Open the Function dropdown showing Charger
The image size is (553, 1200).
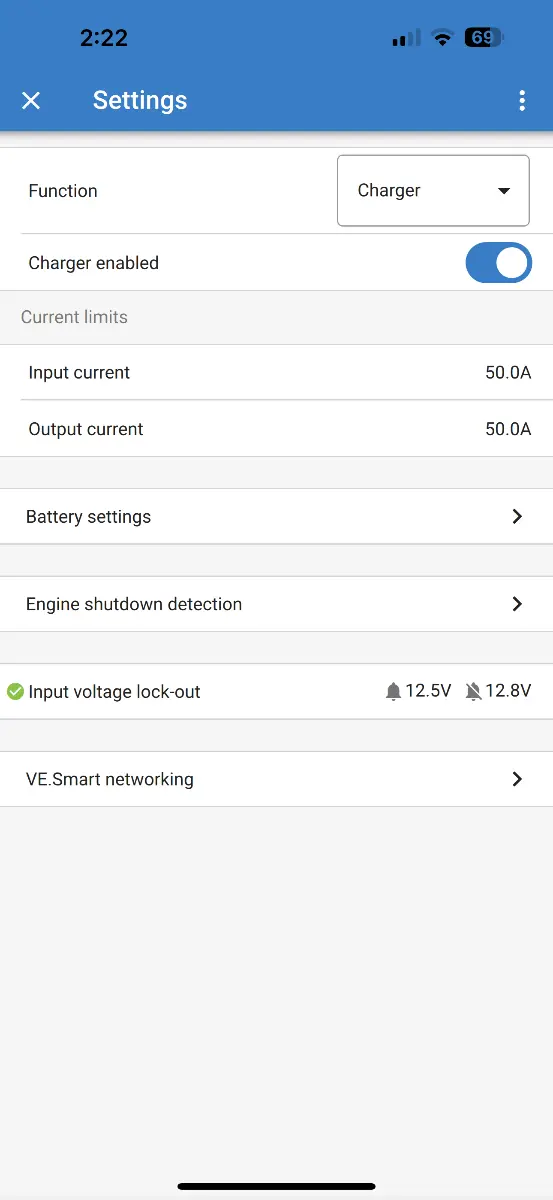433,190
